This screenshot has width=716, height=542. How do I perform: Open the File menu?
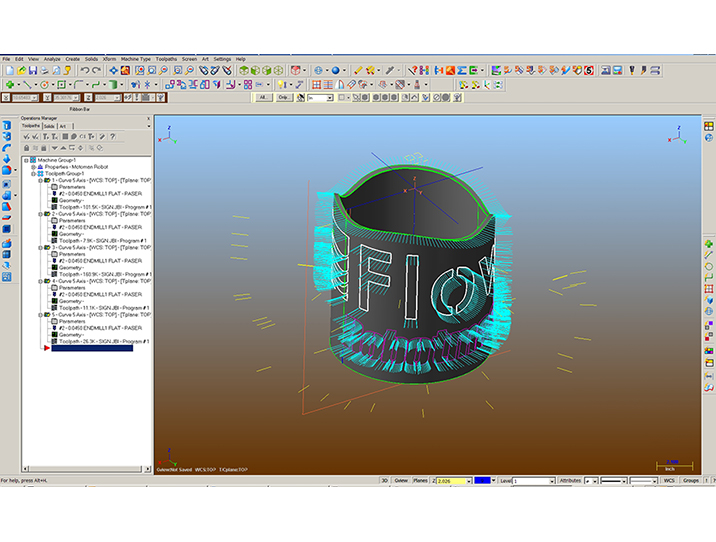(6, 59)
